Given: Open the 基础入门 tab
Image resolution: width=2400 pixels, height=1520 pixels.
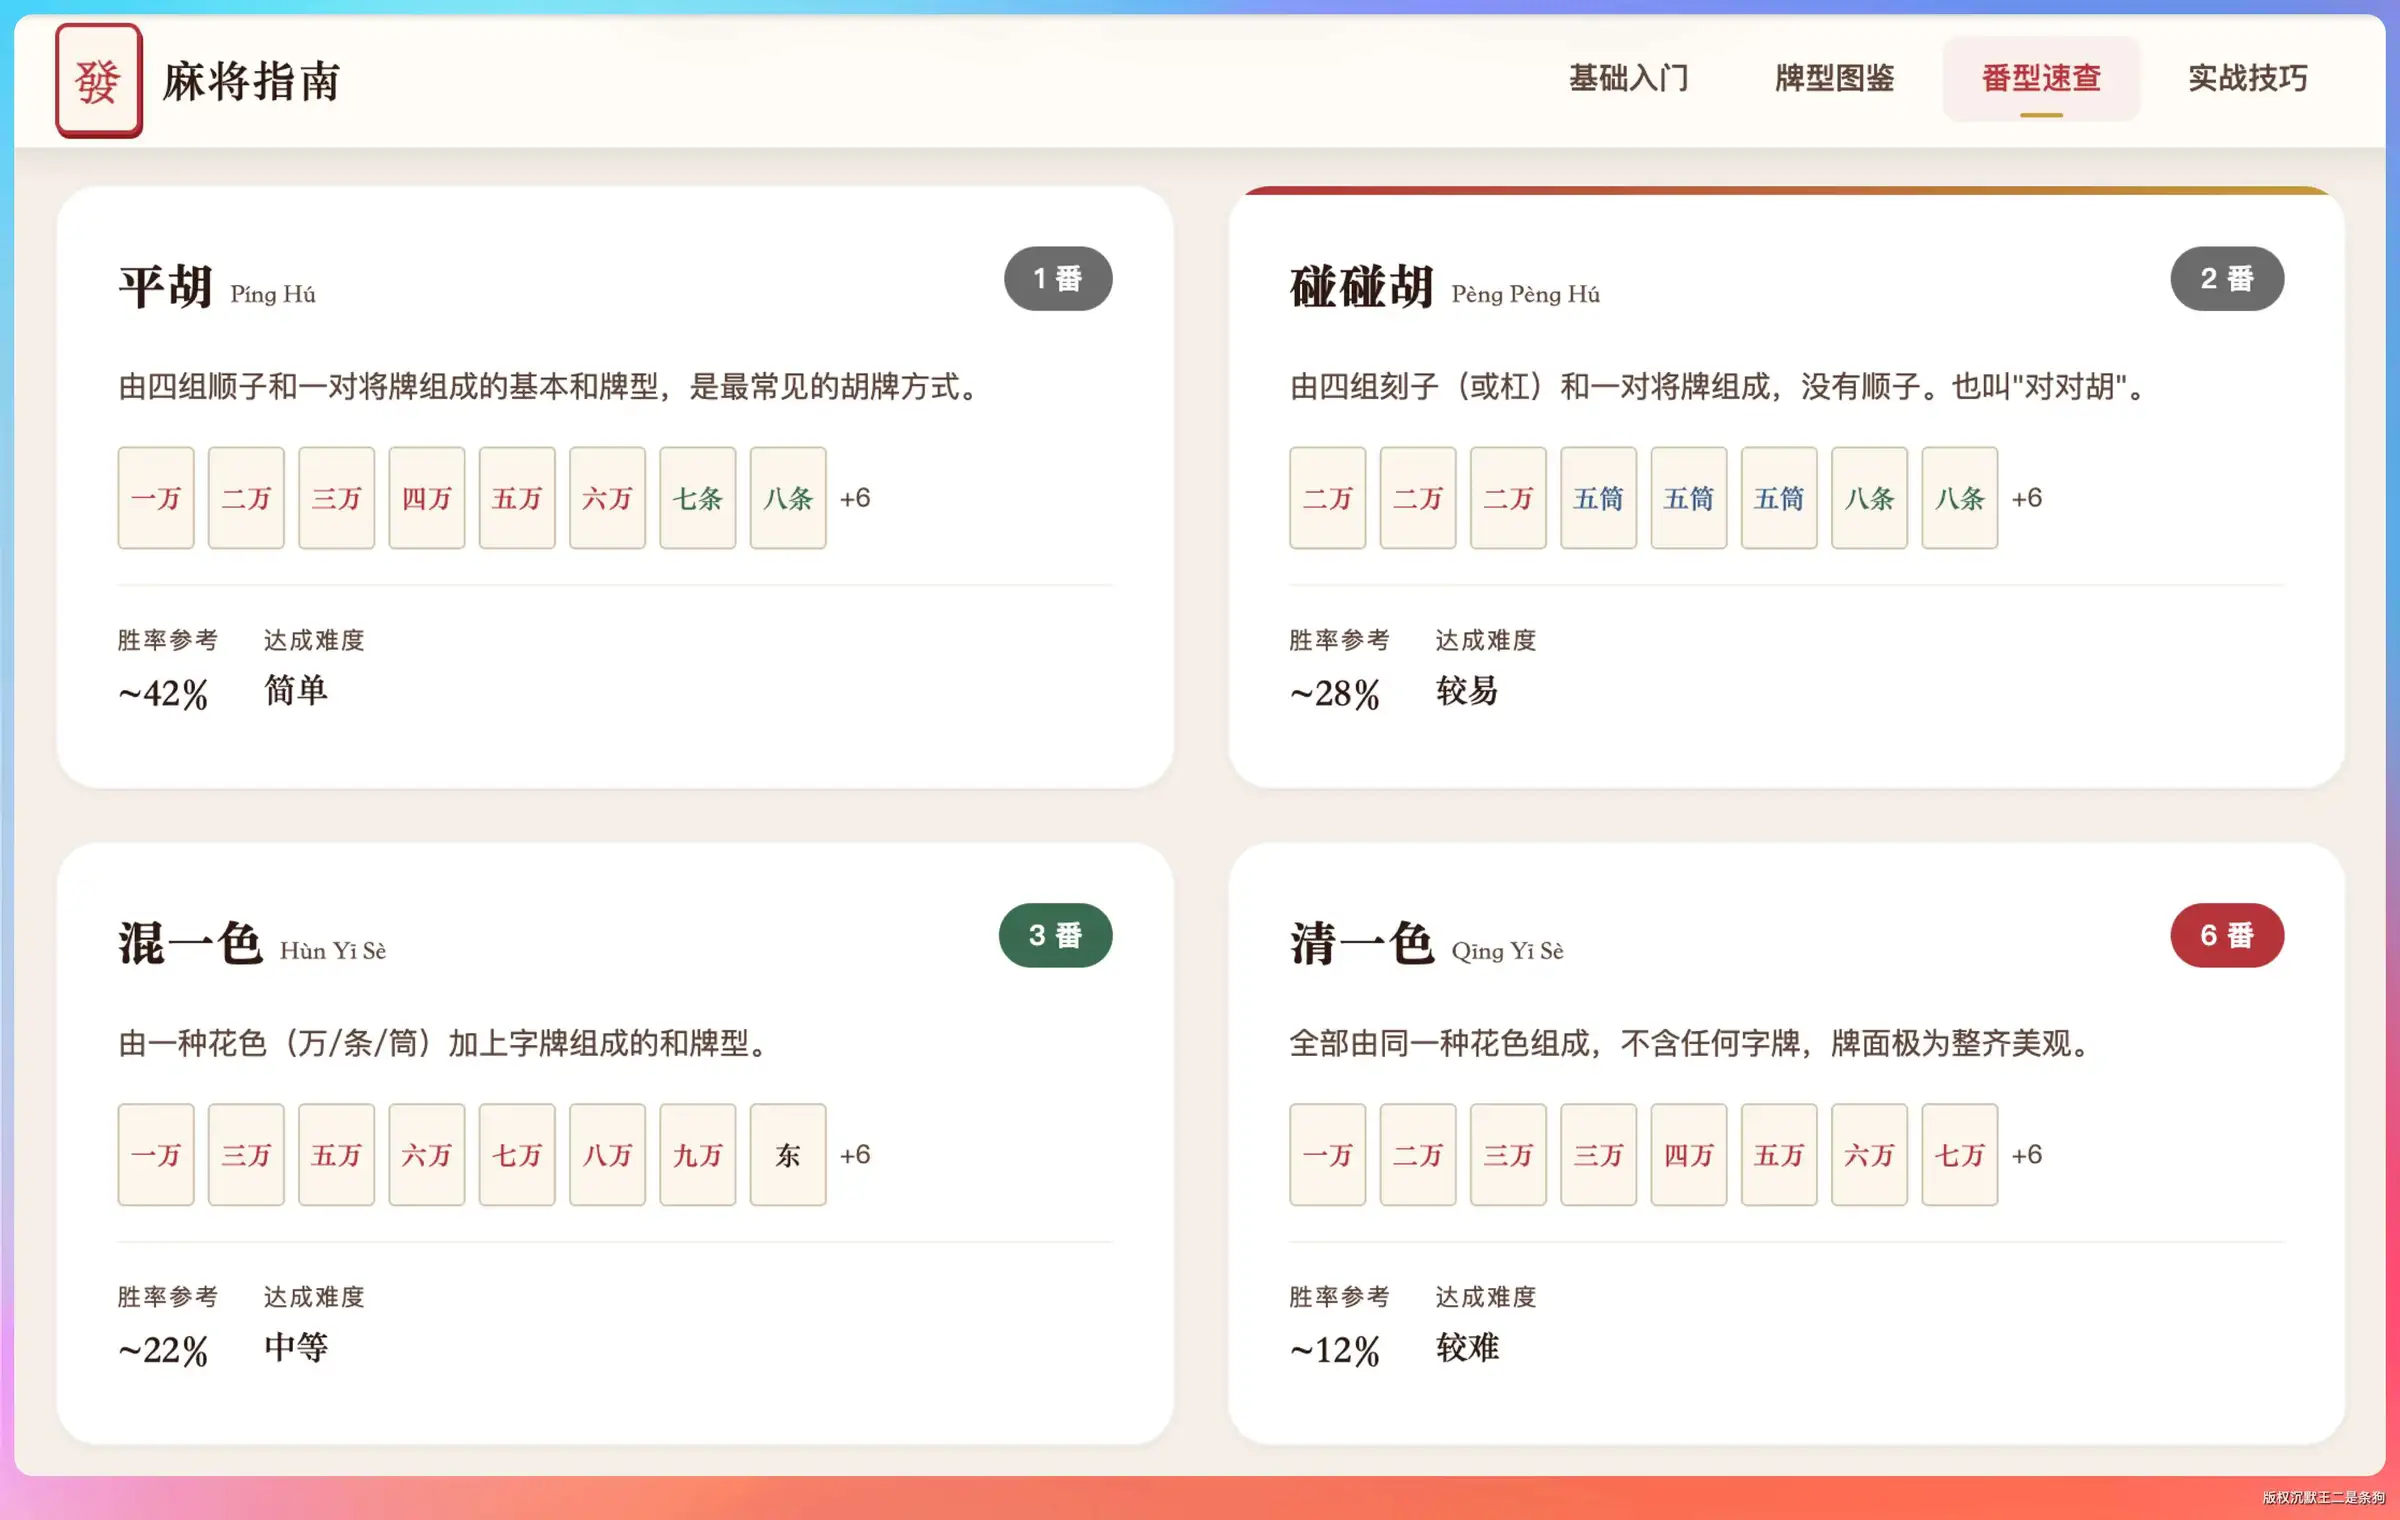Looking at the screenshot, I should click(1628, 78).
